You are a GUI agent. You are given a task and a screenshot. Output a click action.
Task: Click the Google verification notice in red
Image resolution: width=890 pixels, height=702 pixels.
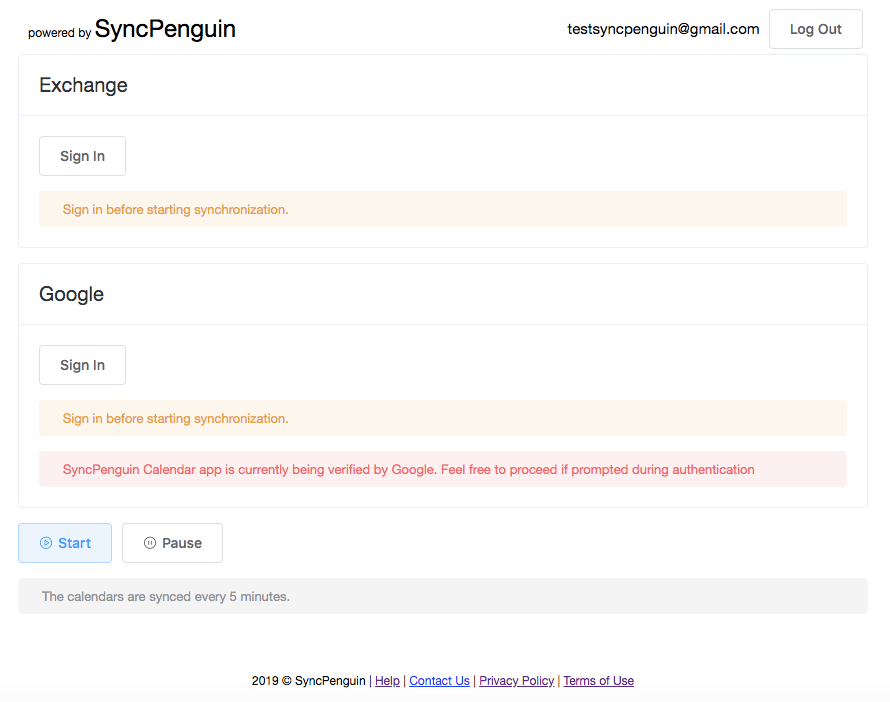(x=443, y=469)
